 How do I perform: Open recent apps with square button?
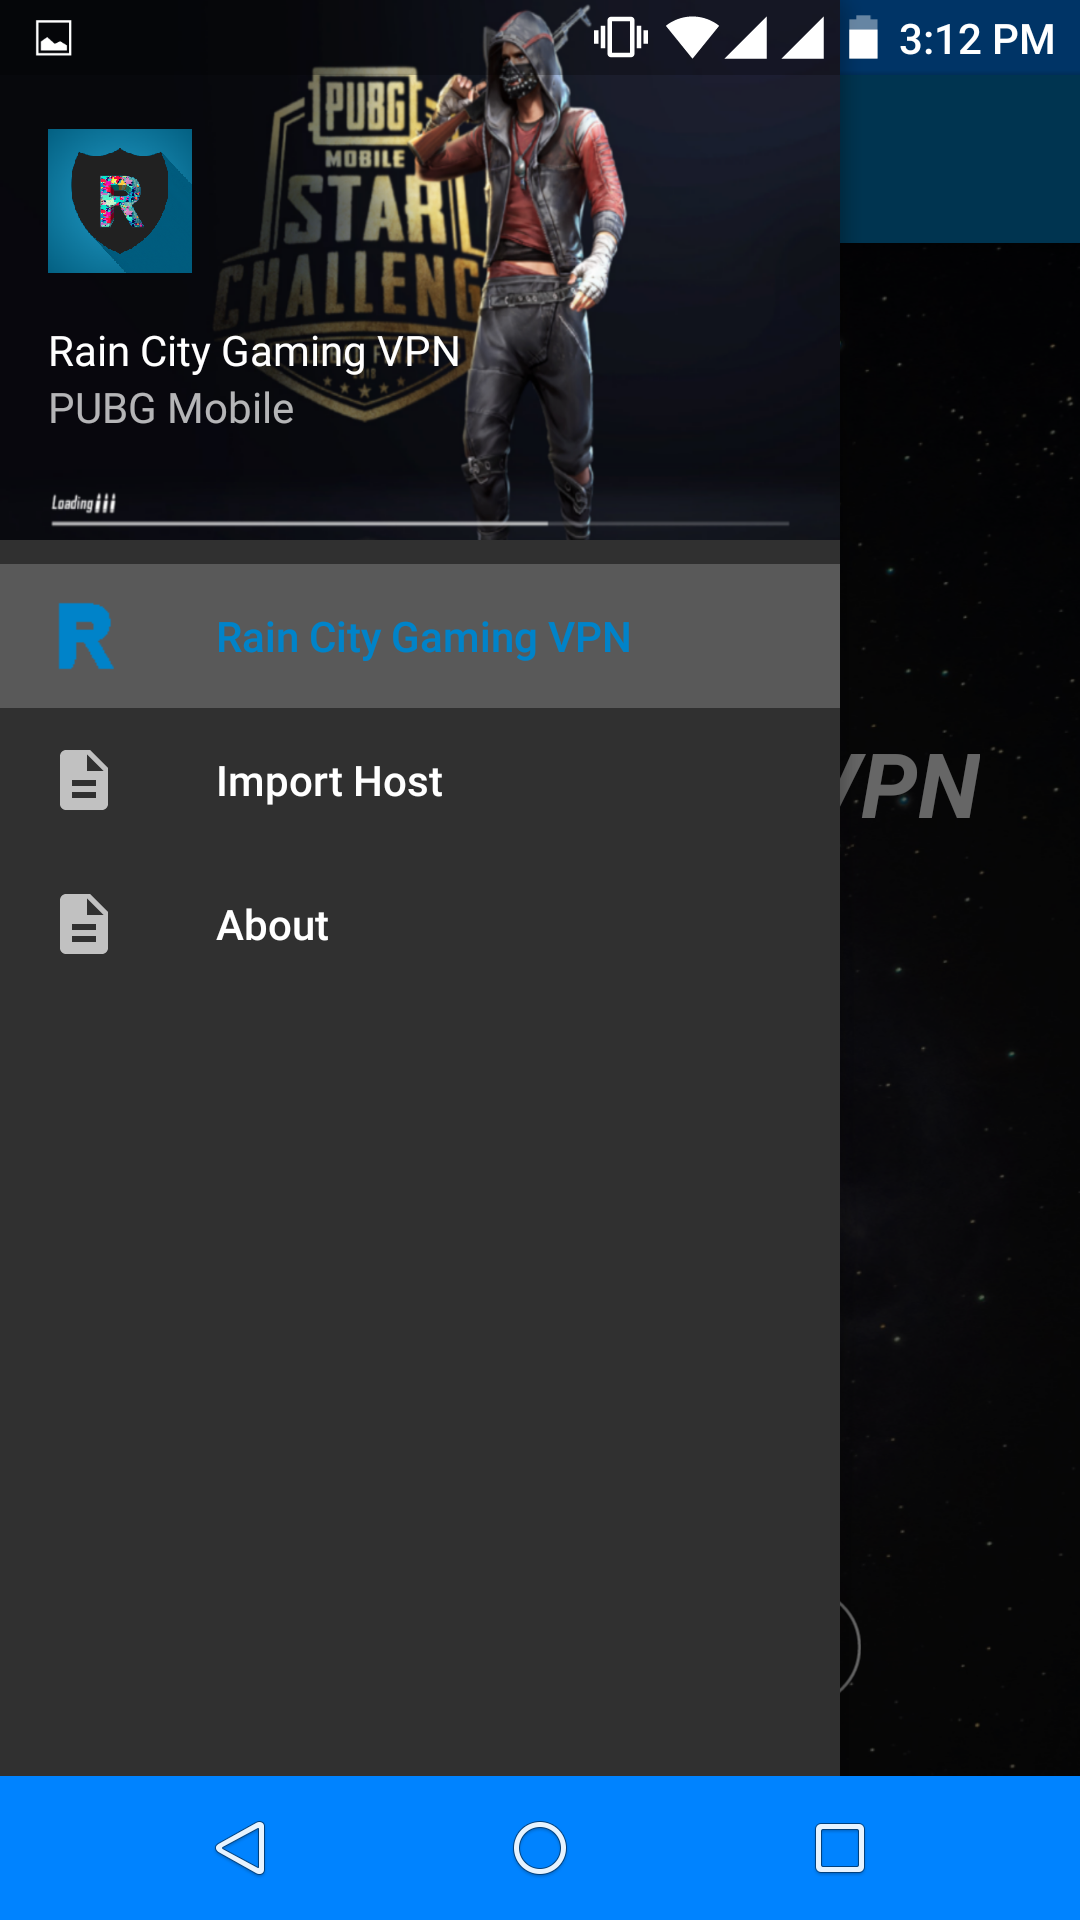pos(840,1848)
